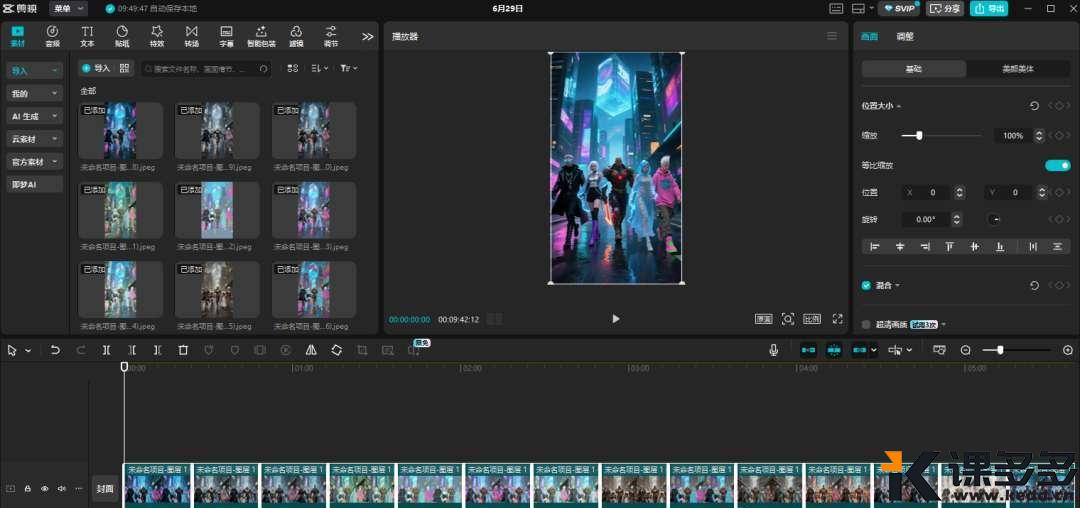The height and width of the screenshot is (508, 1080).
Task: Expand the 导入 sidebar category
Action: point(34,70)
